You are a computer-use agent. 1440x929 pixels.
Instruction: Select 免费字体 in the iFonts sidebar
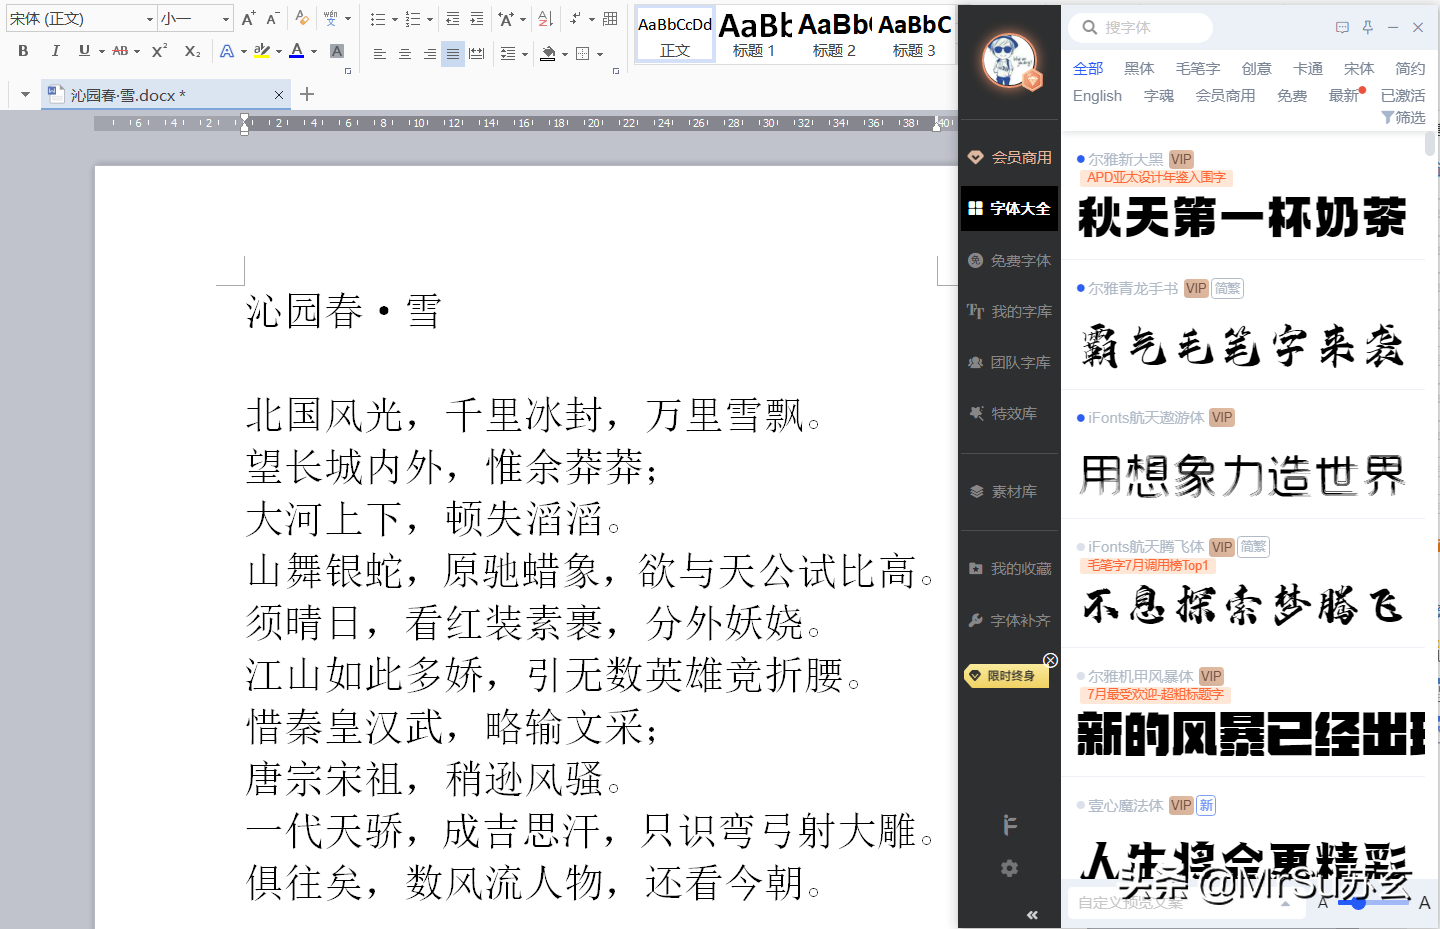pos(1008,260)
